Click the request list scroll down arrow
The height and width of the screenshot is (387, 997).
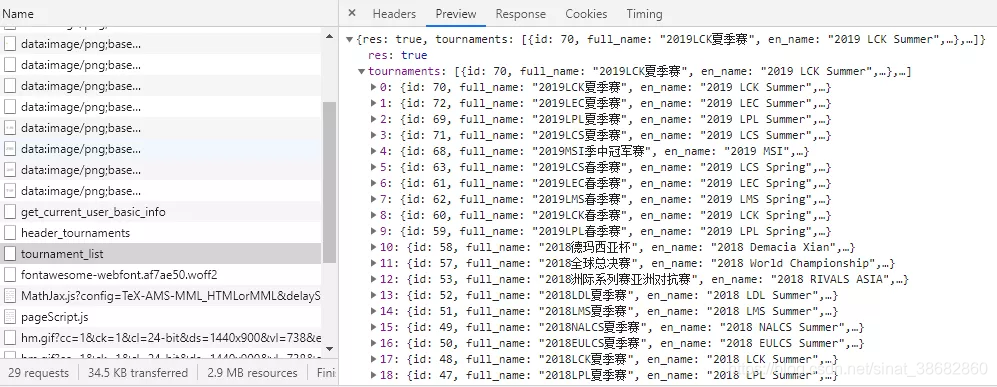pyautogui.click(x=329, y=348)
